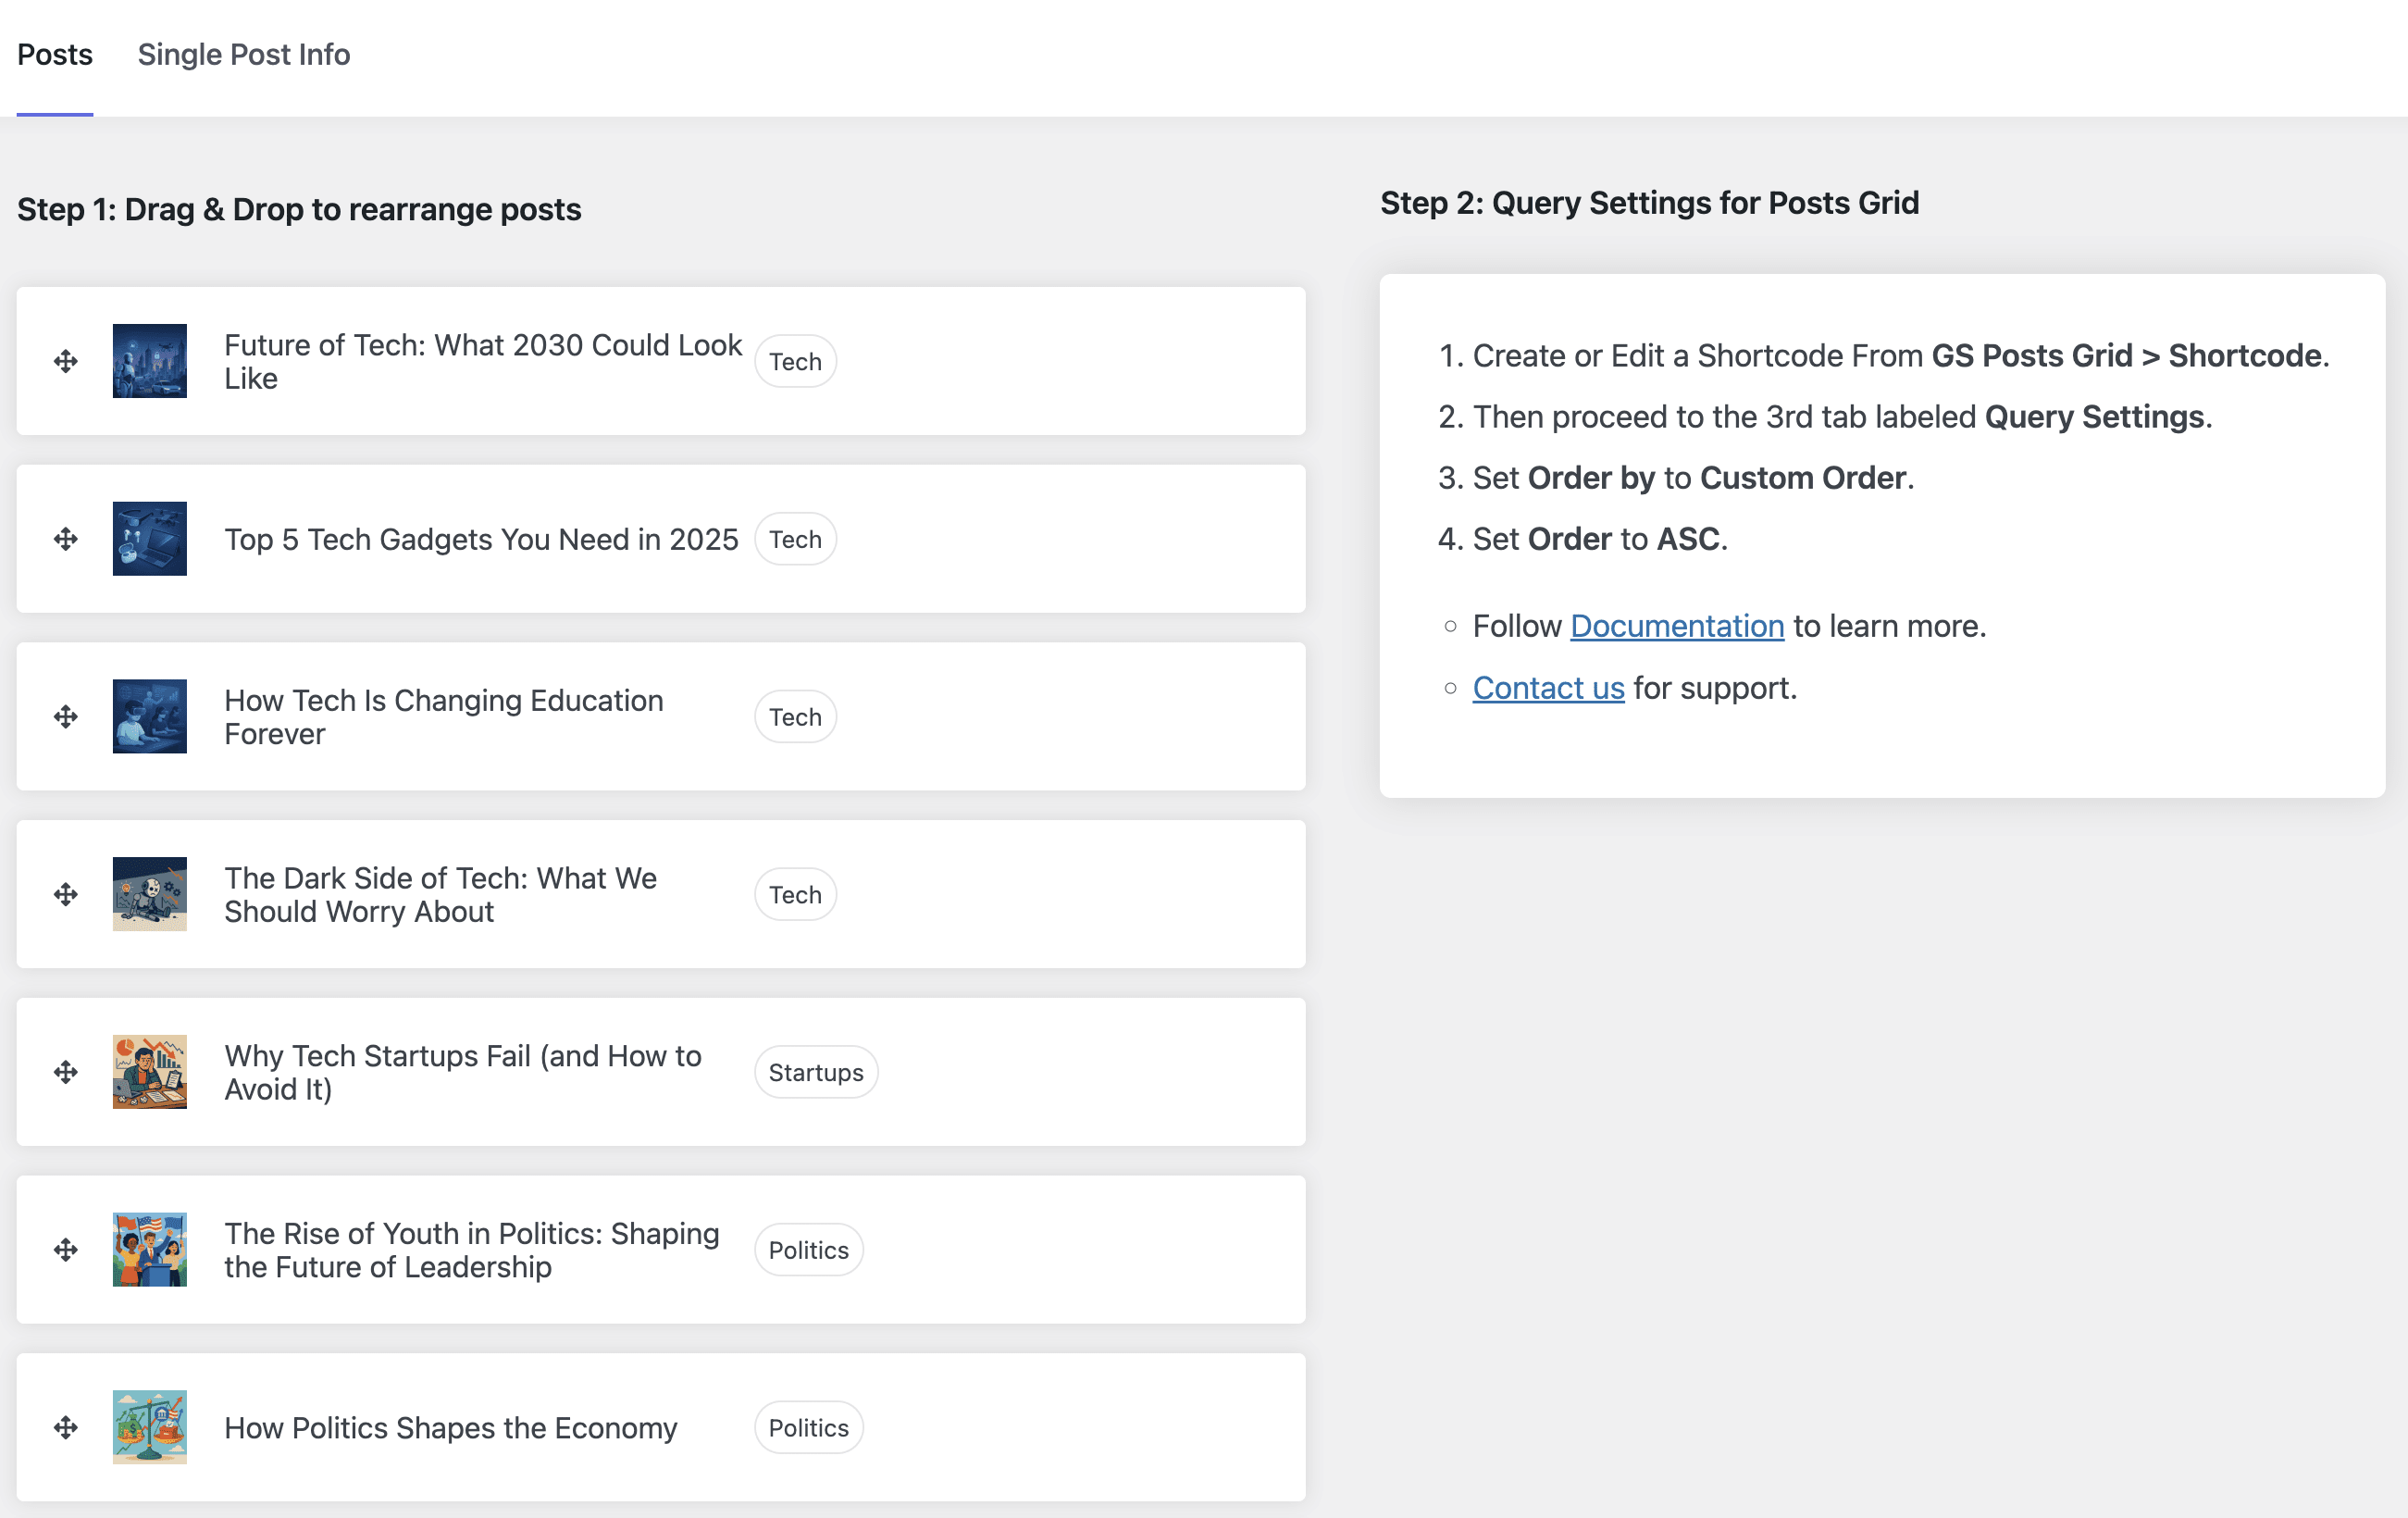2408x1518 pixels.
Task: Click the drag handle for "The Rise of Youth in Politics"
Action: [65, 1249]
